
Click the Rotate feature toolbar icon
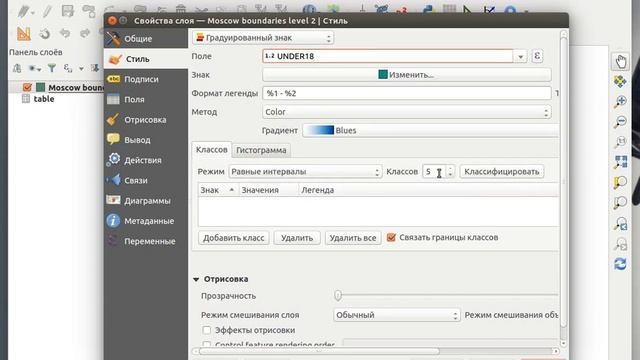44,33
